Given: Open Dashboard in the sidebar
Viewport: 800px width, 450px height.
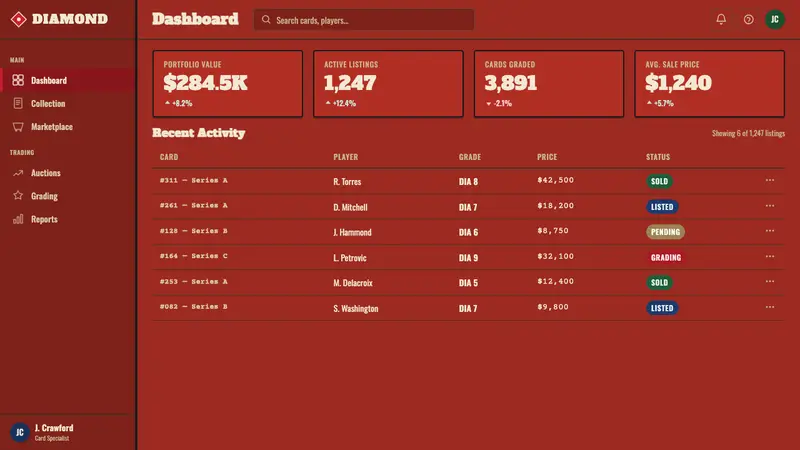Looking at the screenshot, I should [68, 80].
